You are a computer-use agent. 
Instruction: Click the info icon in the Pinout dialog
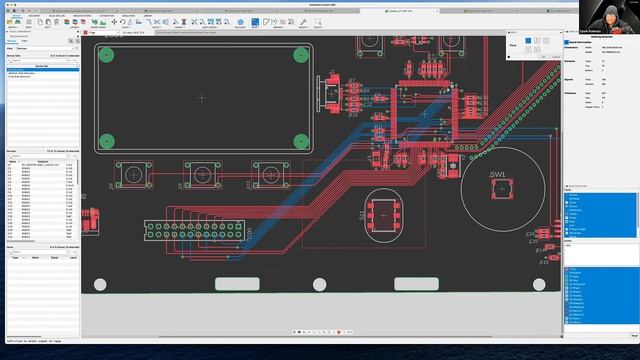point(509,57)
